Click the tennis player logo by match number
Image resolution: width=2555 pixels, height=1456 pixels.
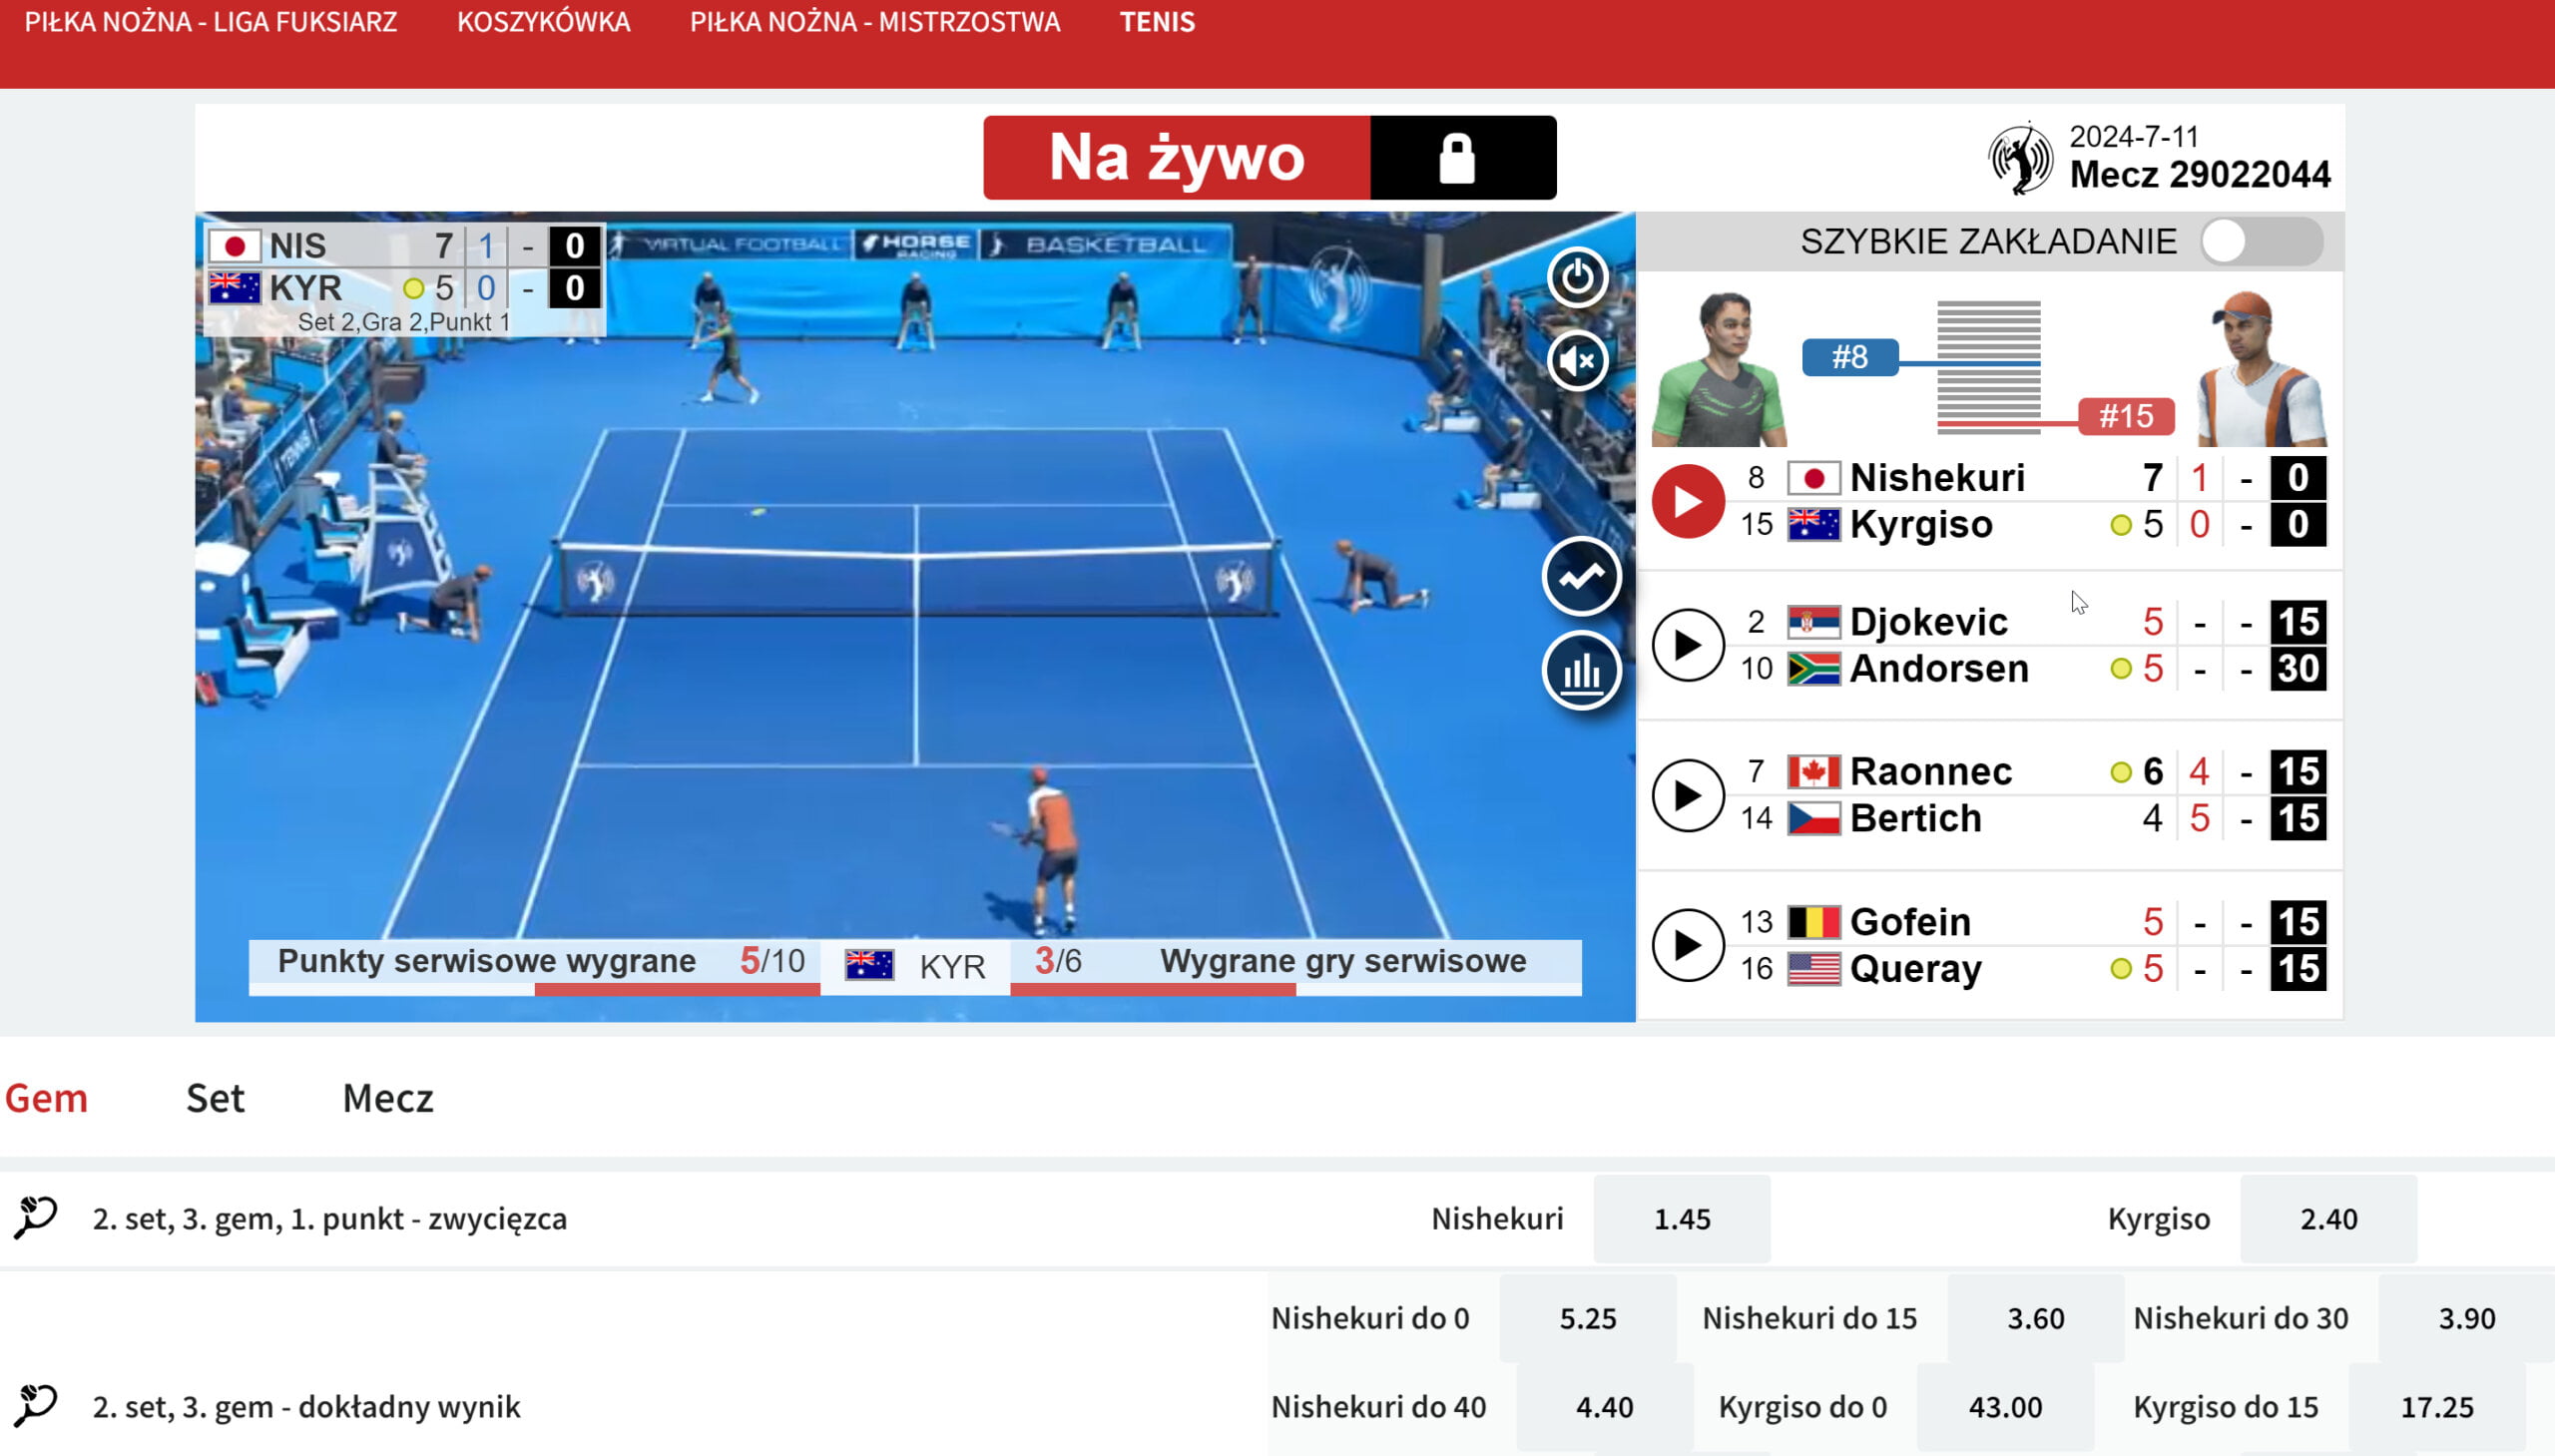(x=2020, y=158)
